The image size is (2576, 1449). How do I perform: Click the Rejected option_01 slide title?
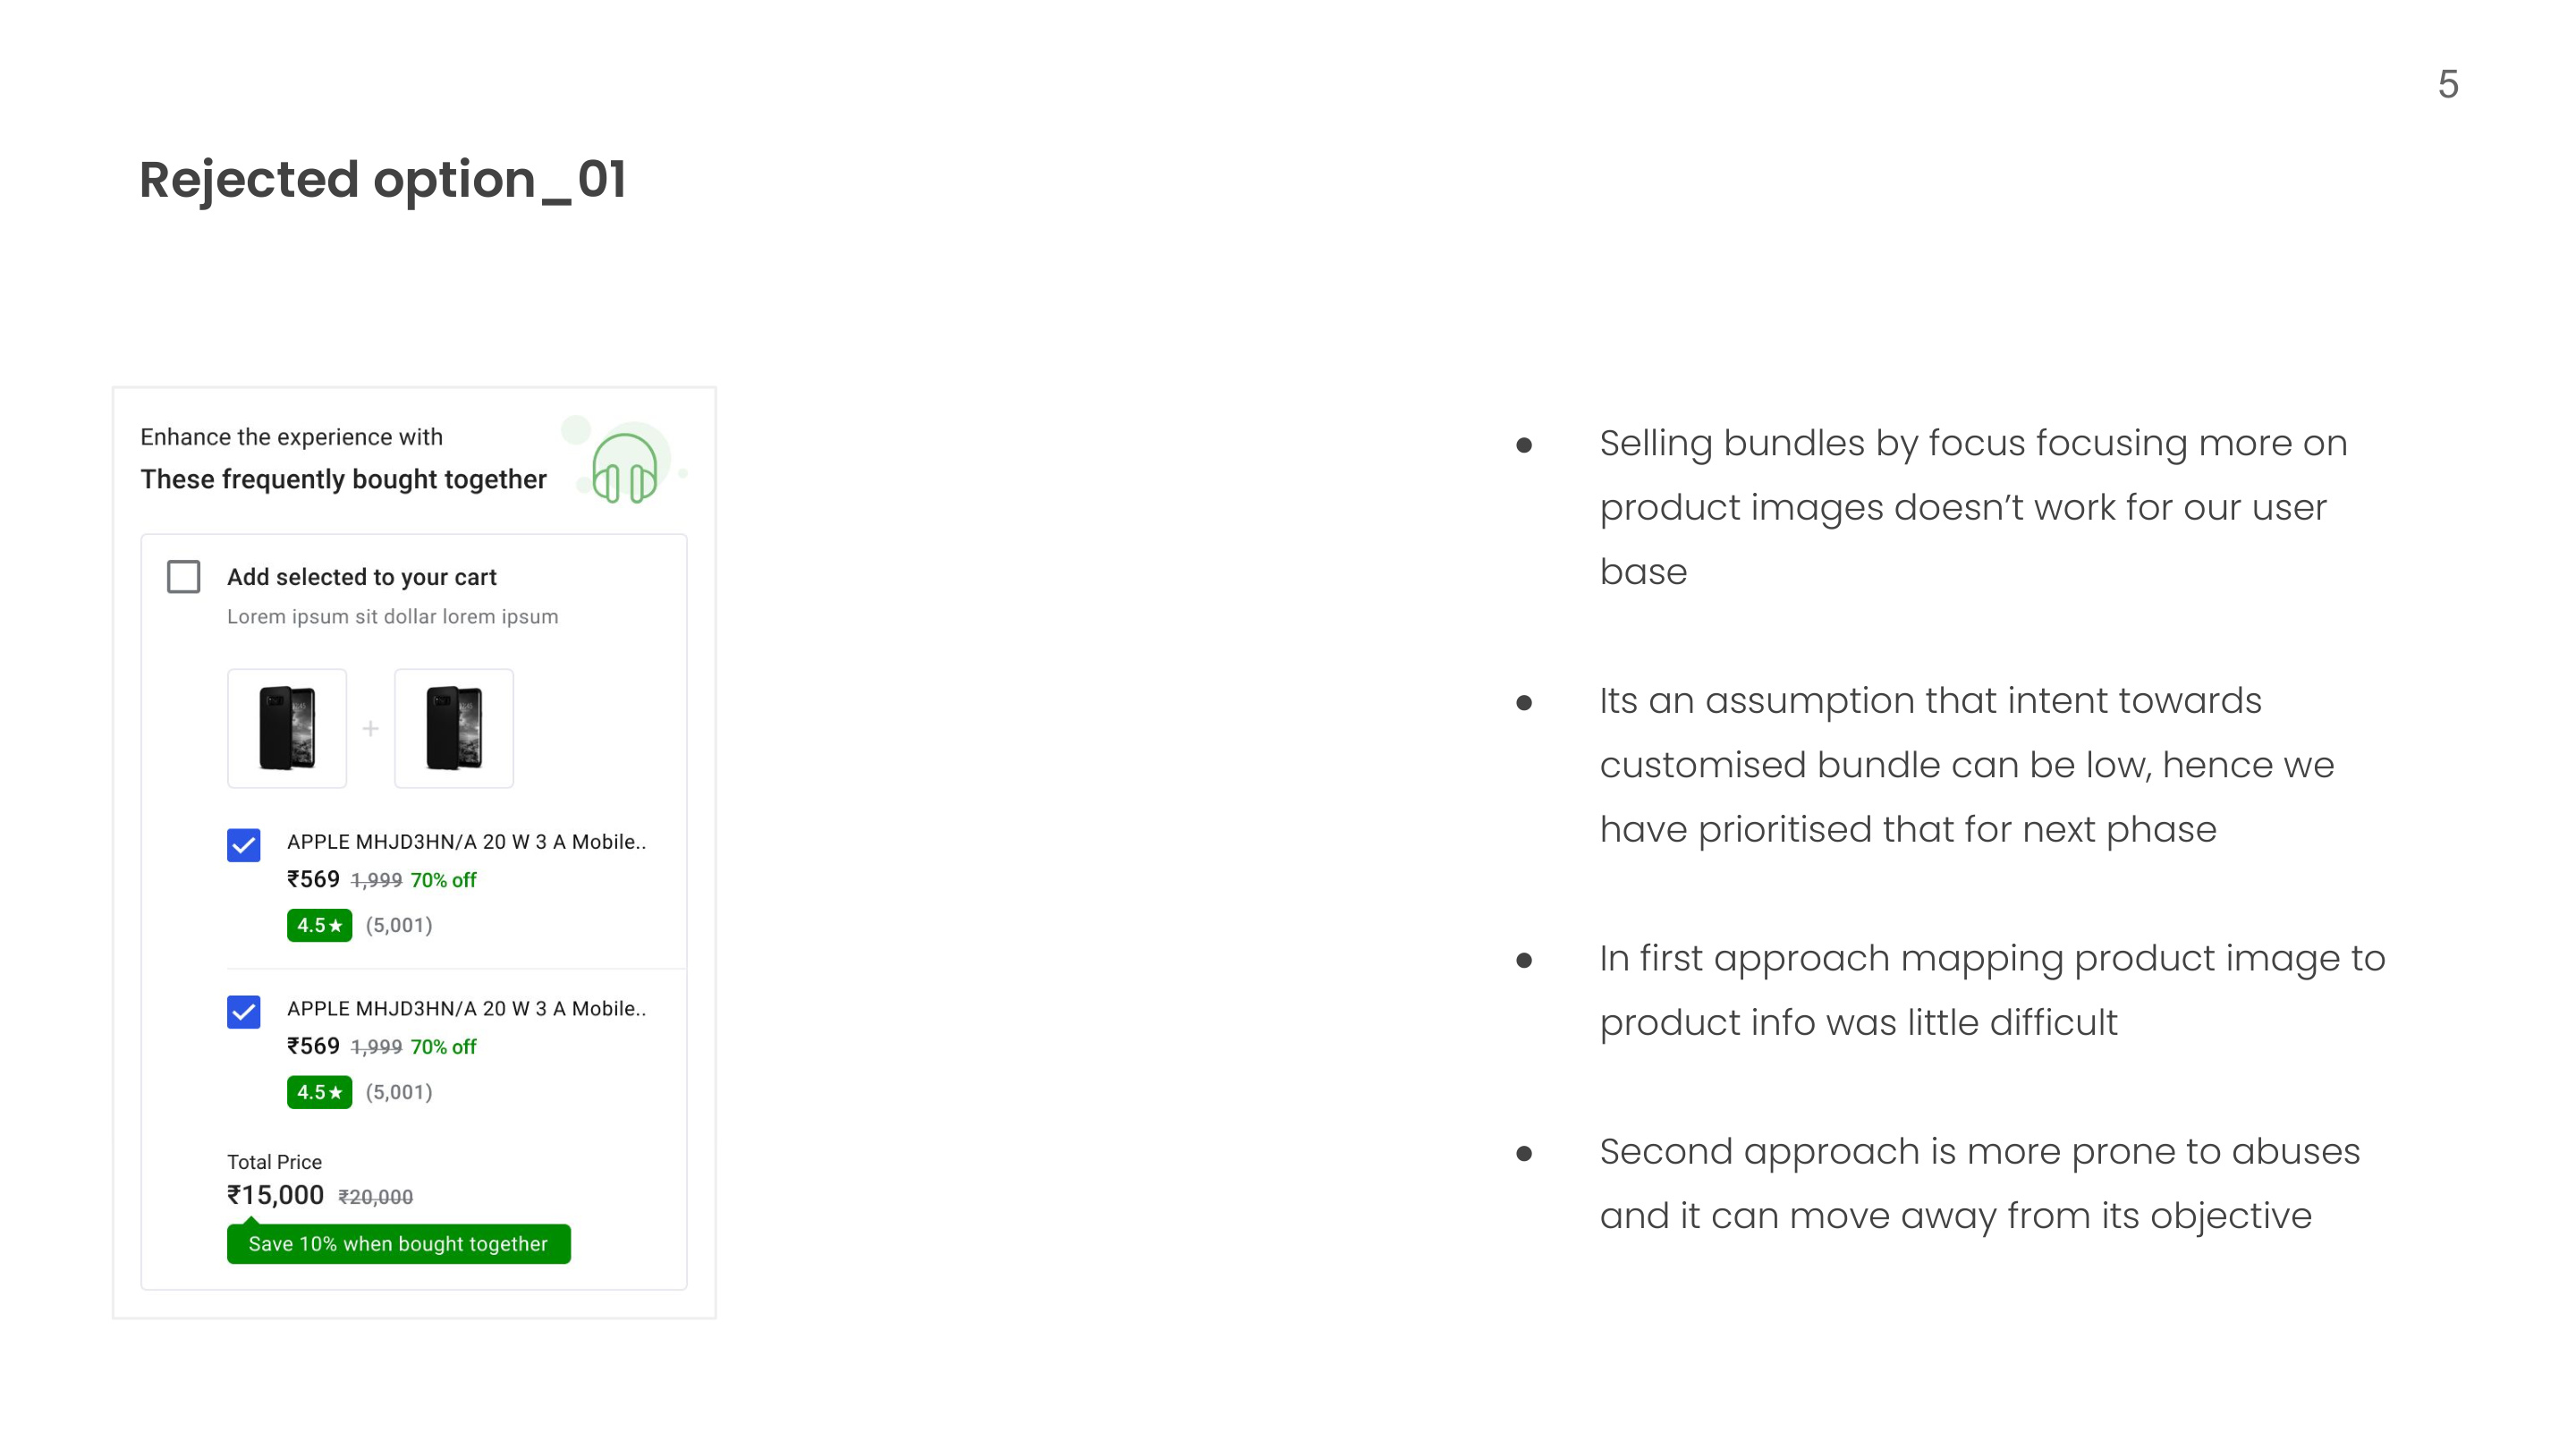[383, 180]
